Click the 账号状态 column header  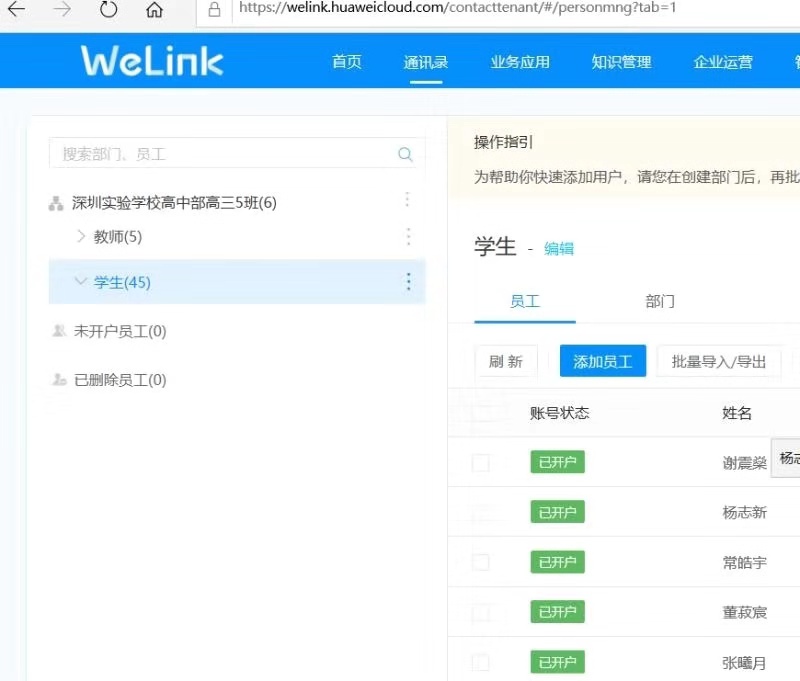click(x=559, y=413)
